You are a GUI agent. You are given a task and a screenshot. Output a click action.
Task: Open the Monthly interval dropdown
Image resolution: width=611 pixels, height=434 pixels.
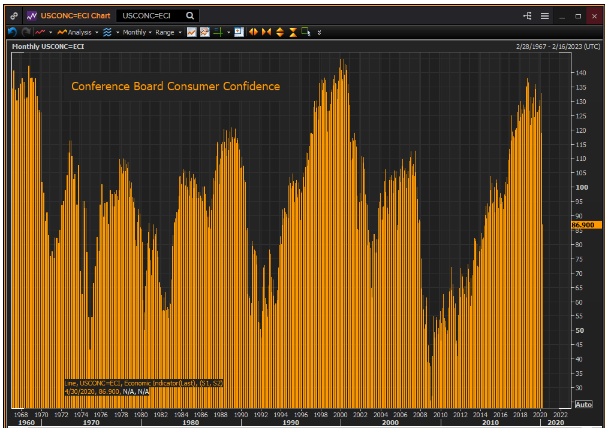pyautogui.click(x=137, y=32)
